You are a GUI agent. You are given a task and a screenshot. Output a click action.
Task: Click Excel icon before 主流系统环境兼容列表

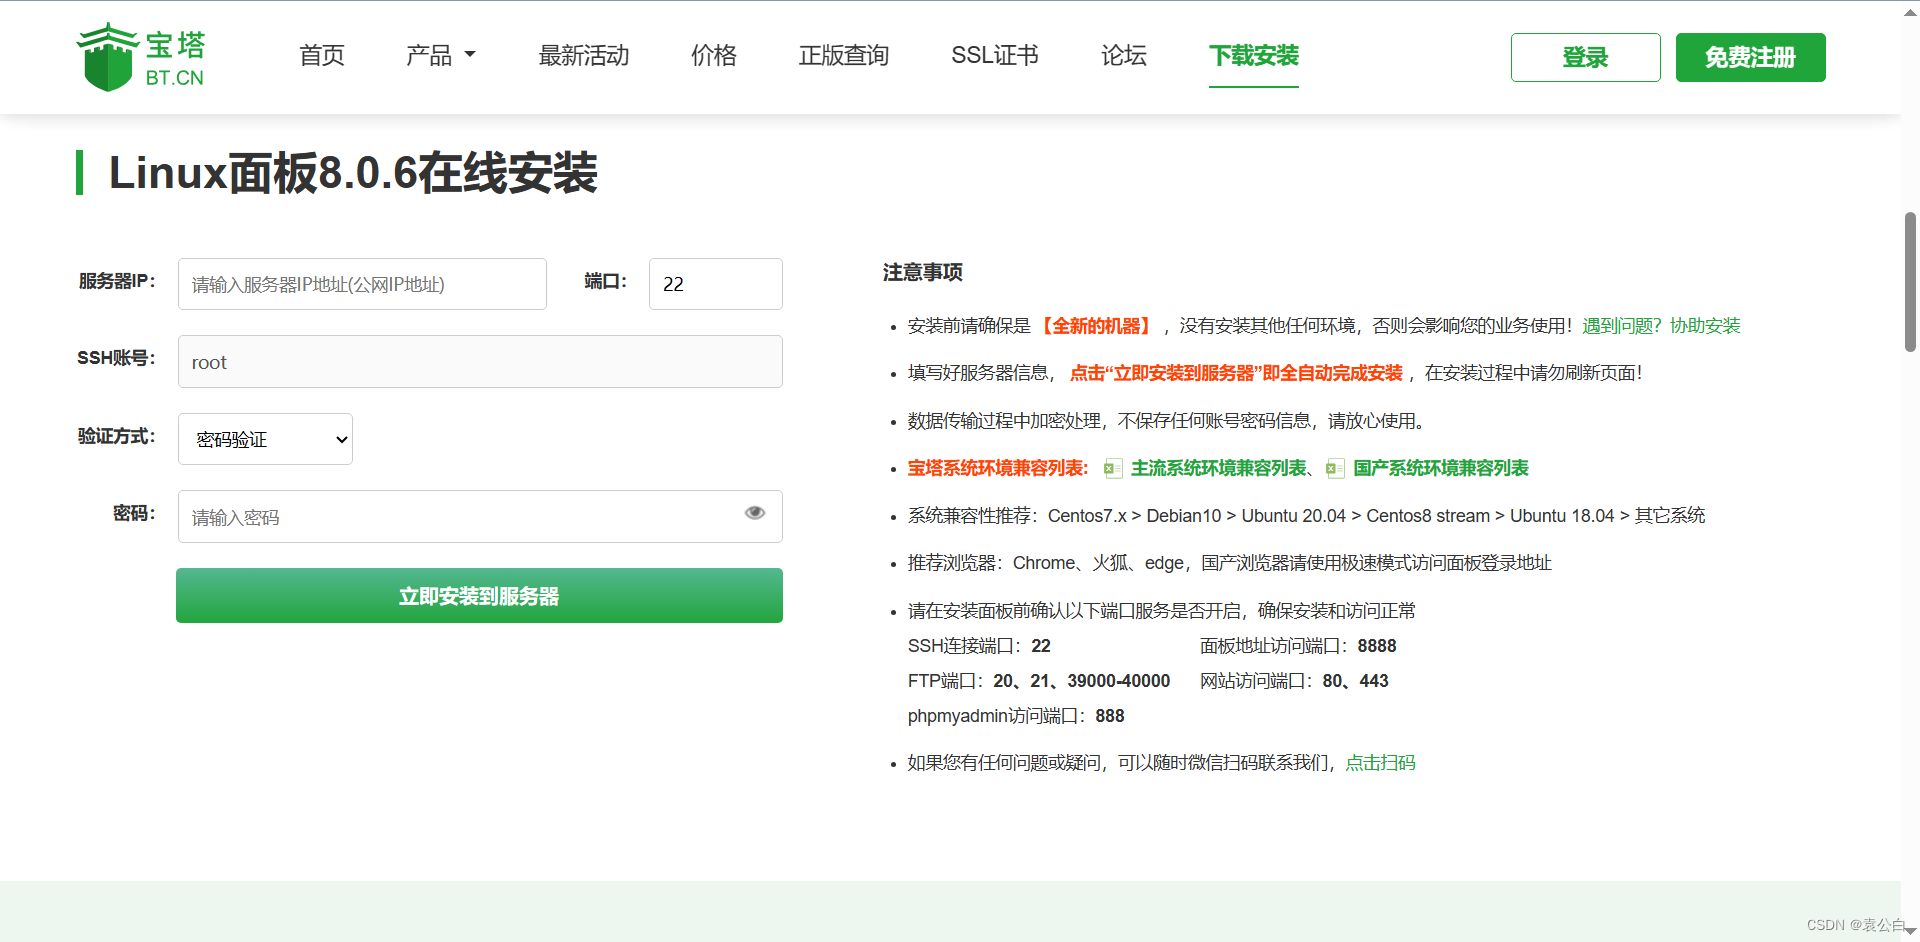(1113, 468)
